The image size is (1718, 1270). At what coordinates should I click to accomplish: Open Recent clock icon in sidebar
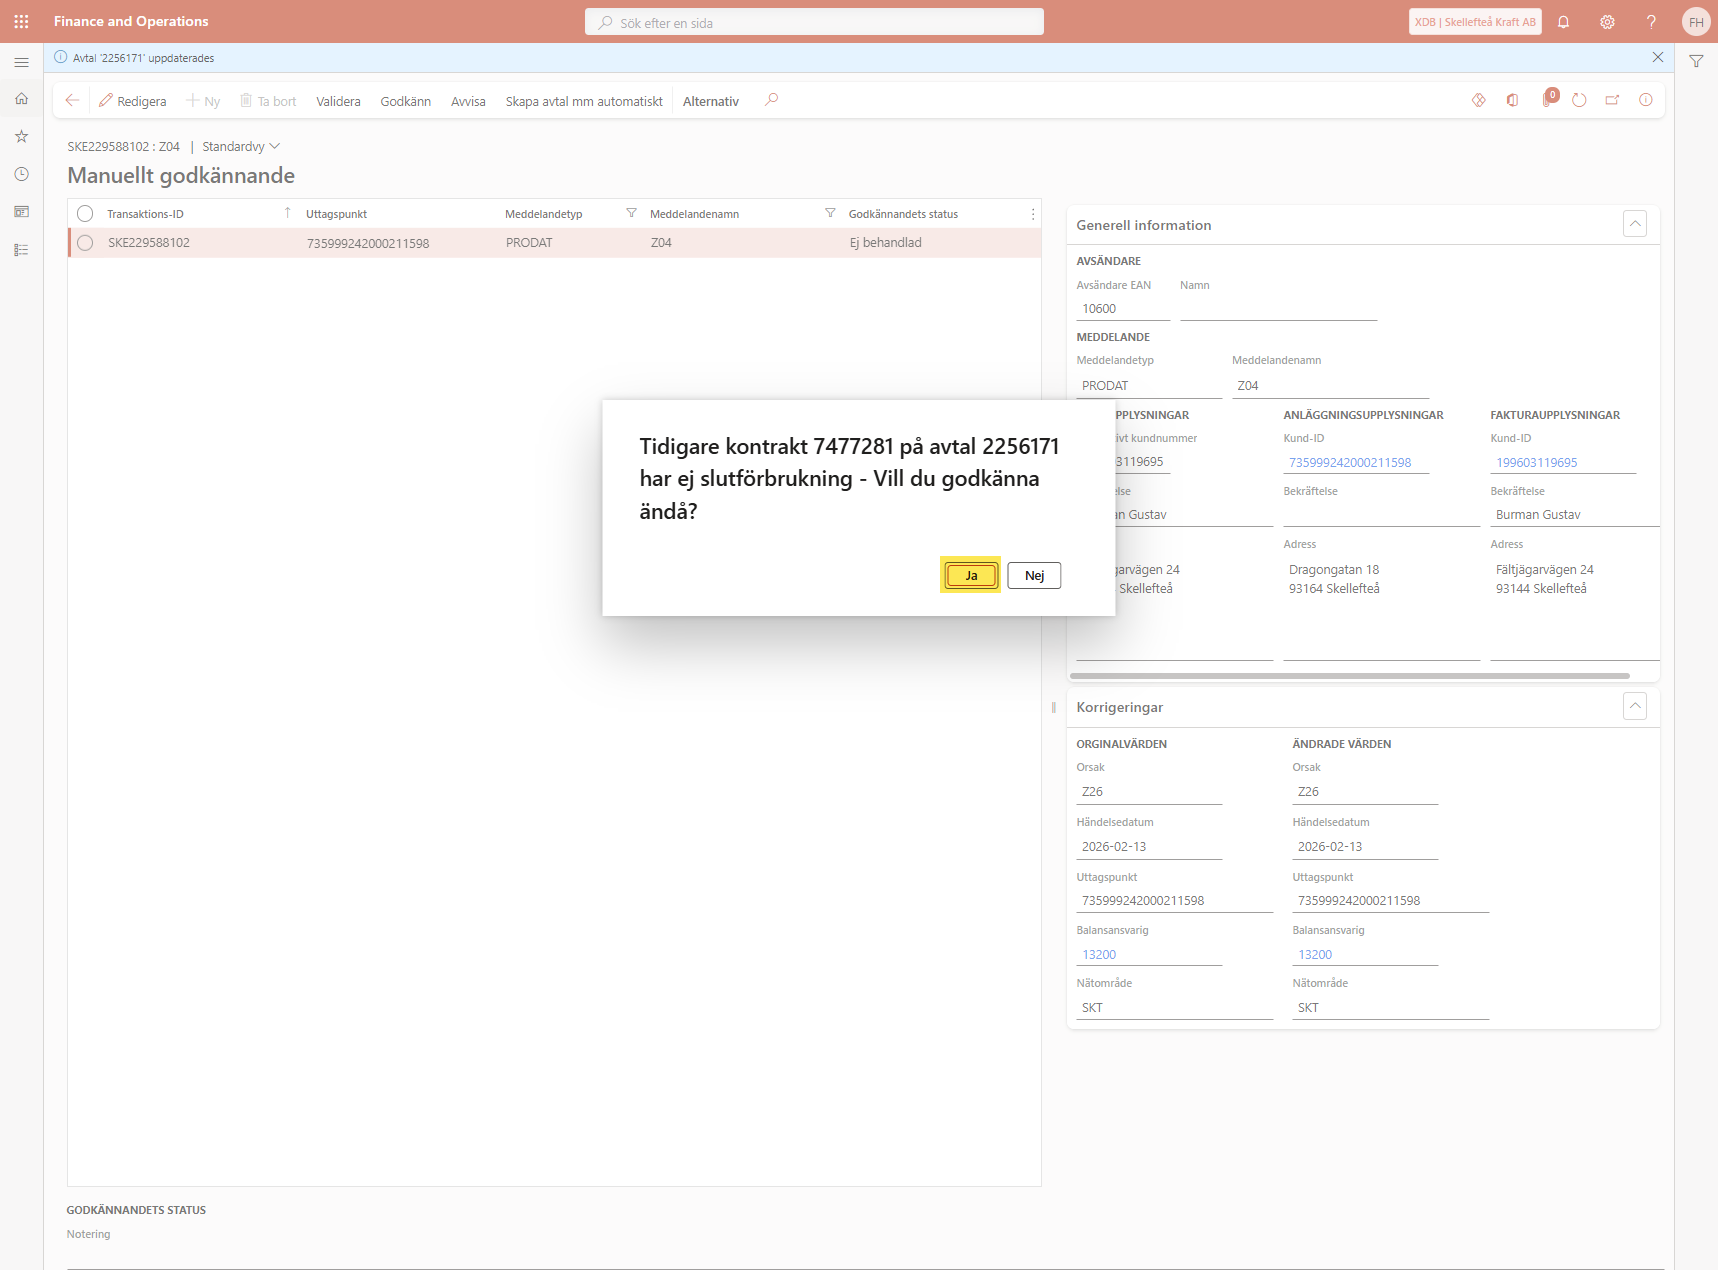[21, 174]
